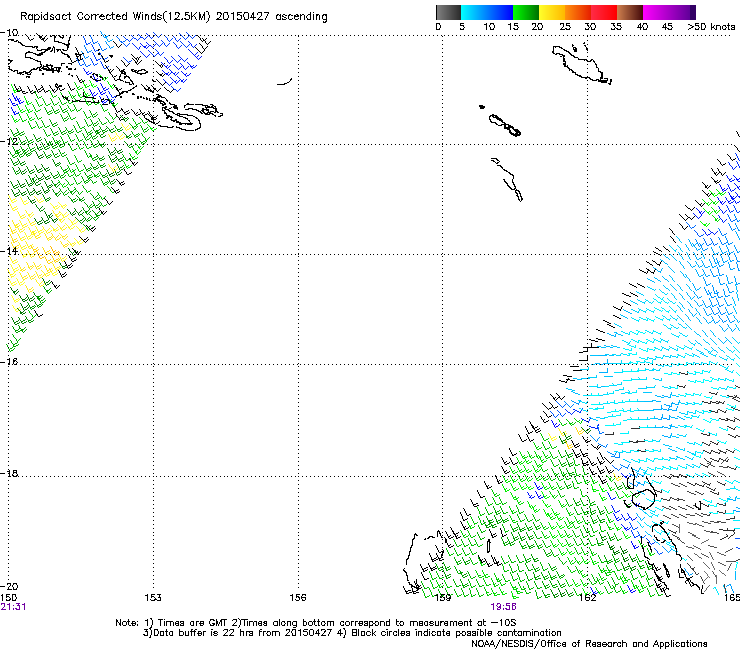Click the date '20150427' in the title

tap(243, 16)
